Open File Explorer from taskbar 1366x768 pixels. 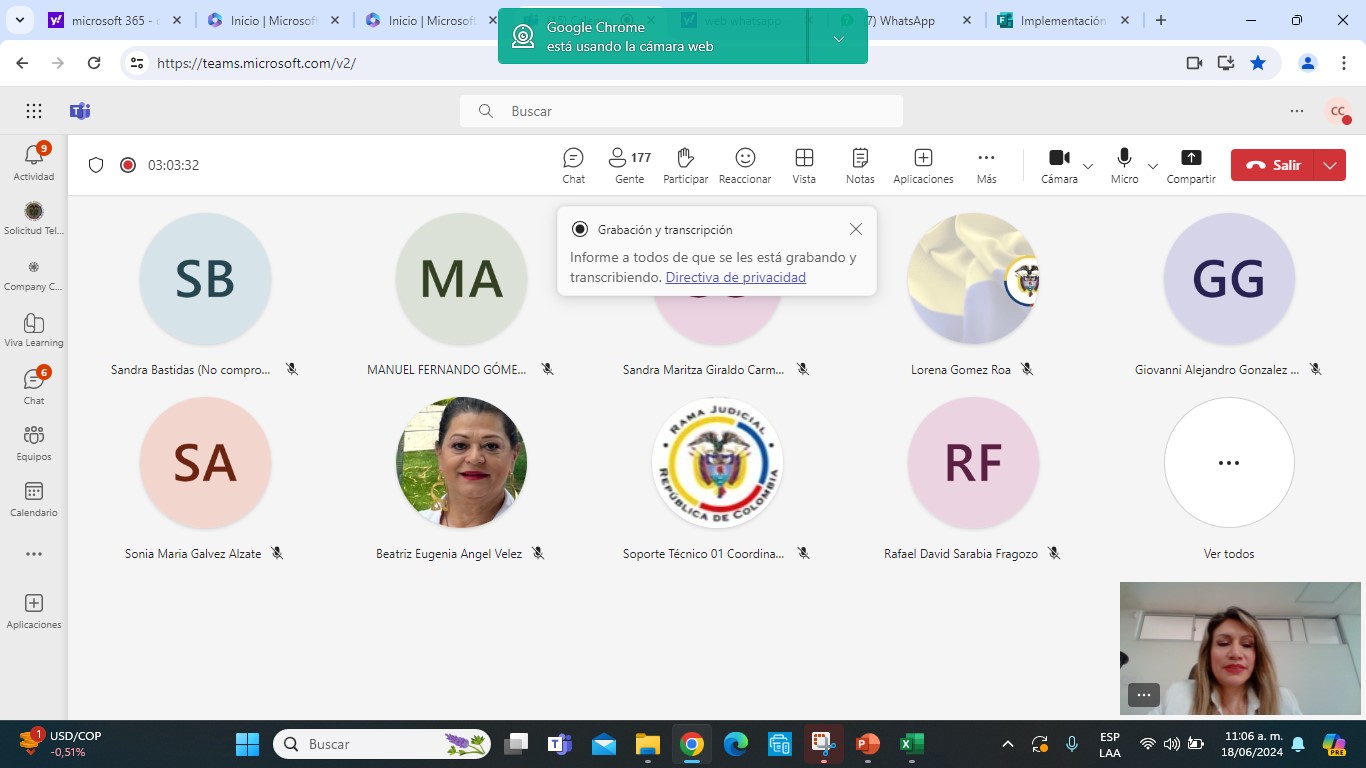pyautogui.click(x=648, y=744)
